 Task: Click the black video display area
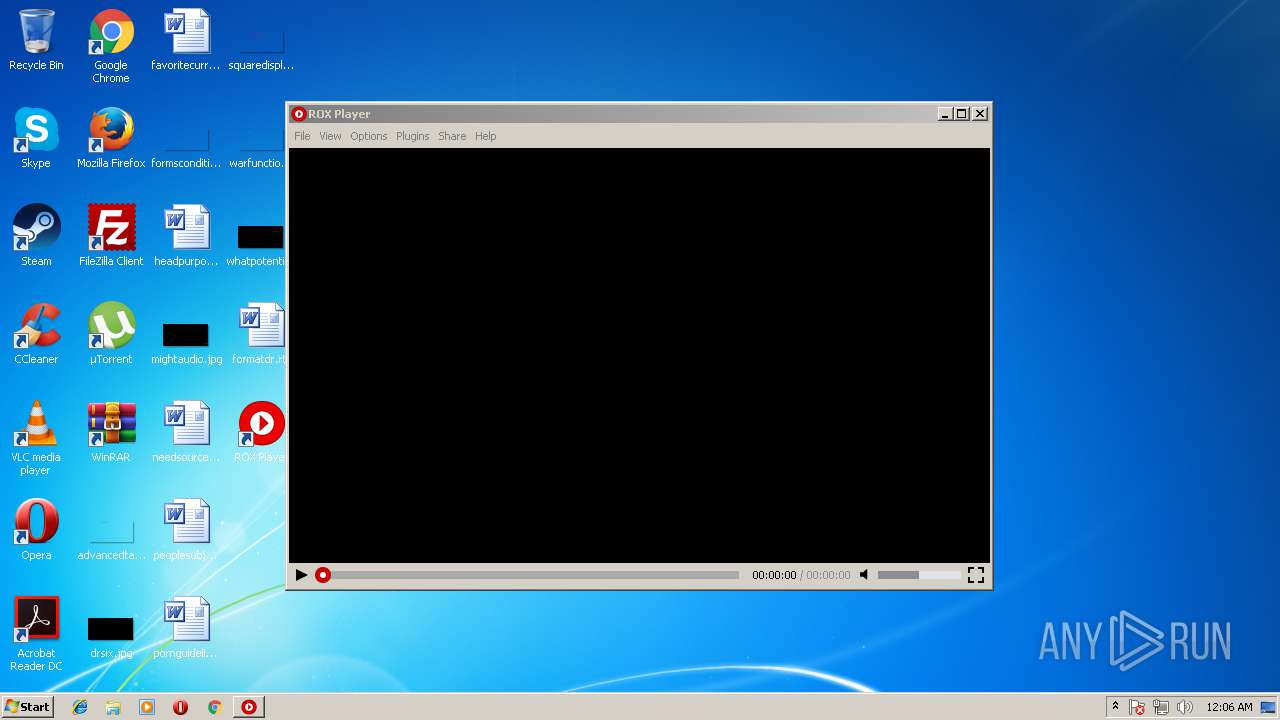pos(639,355)
